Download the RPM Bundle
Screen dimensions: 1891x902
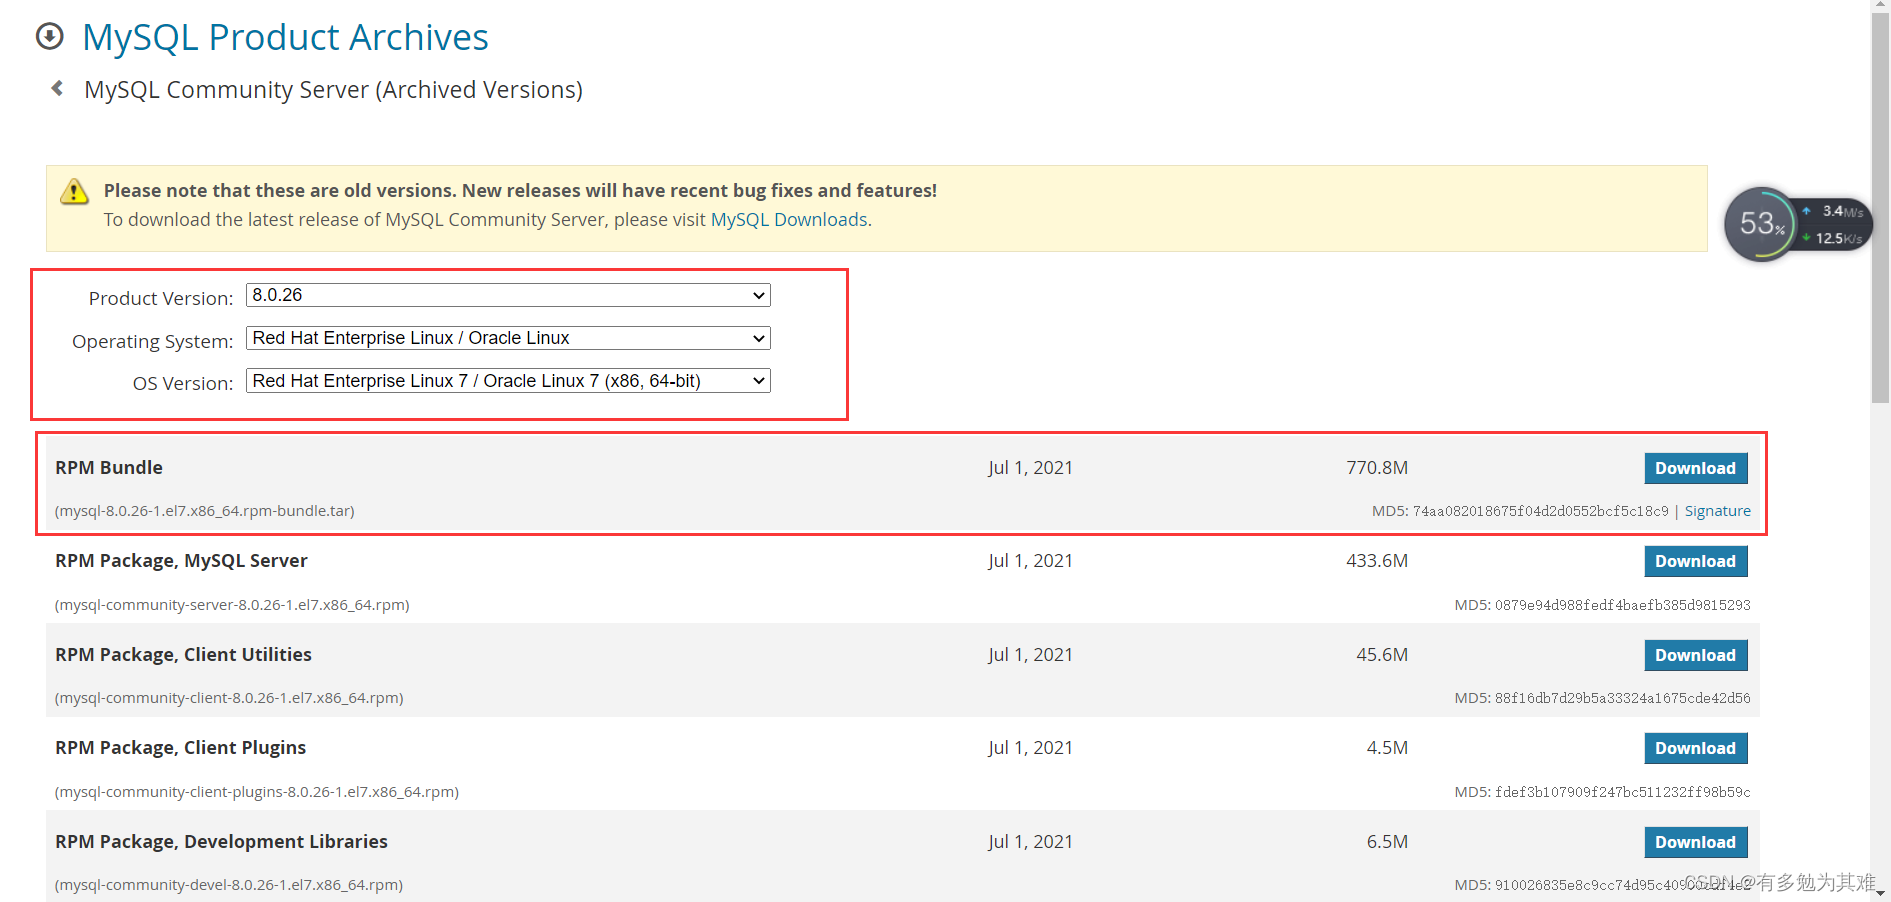click(x=1696, y=468)
